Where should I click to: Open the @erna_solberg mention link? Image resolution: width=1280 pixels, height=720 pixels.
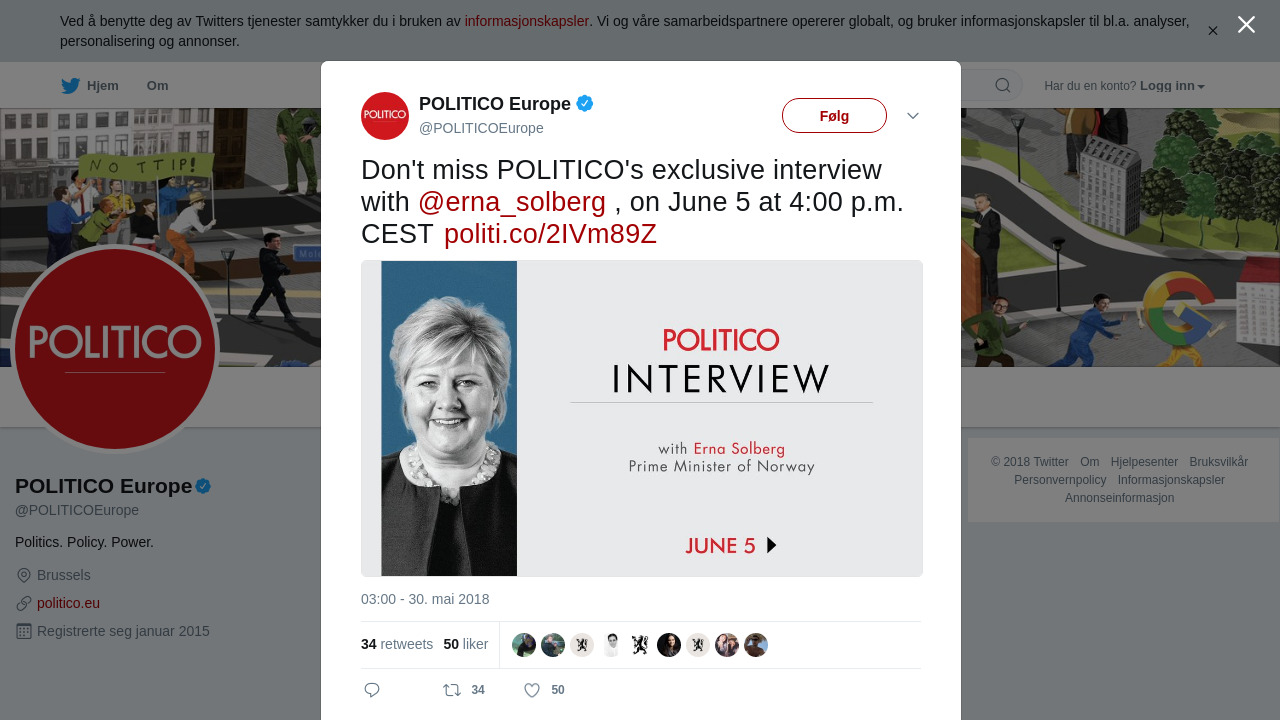click(x=512, y=202)
